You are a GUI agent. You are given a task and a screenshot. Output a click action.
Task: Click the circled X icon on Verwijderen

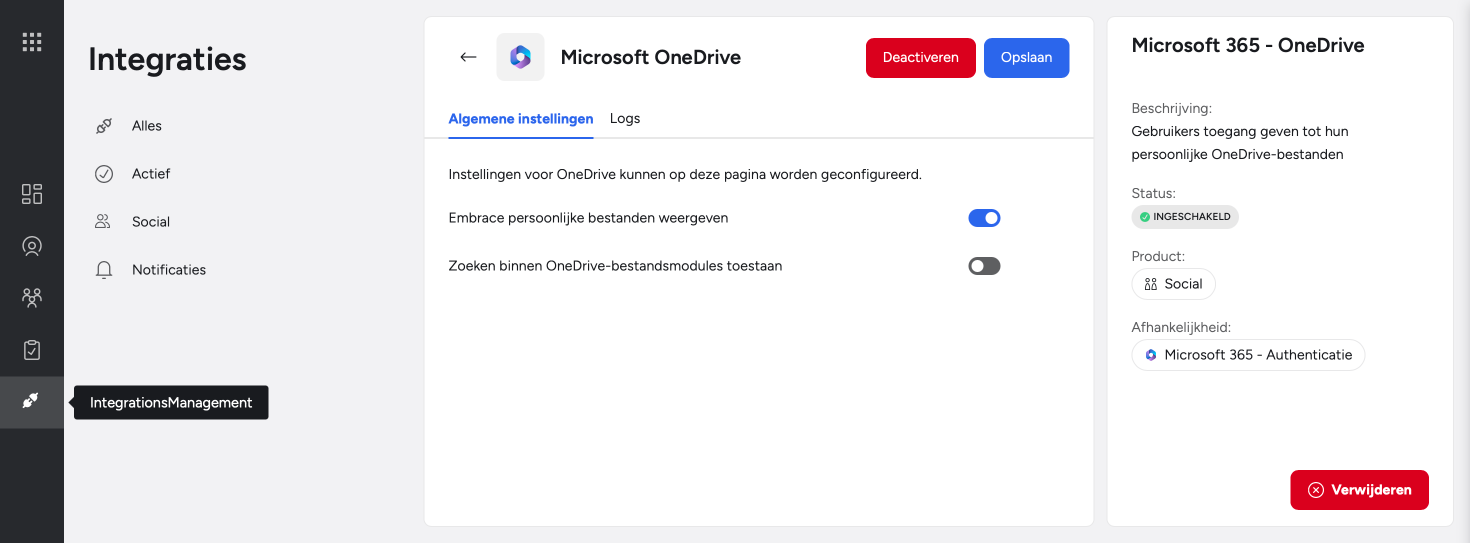click(1316, 490)
